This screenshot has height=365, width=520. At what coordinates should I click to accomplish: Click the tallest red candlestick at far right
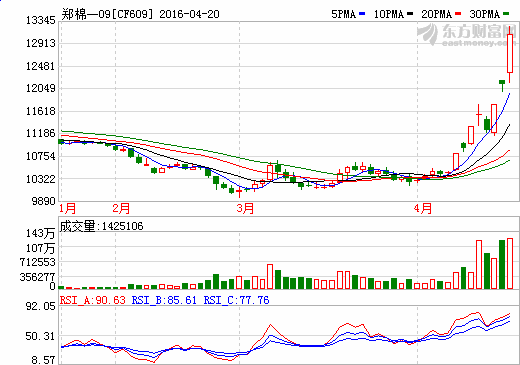pos(510,54)
